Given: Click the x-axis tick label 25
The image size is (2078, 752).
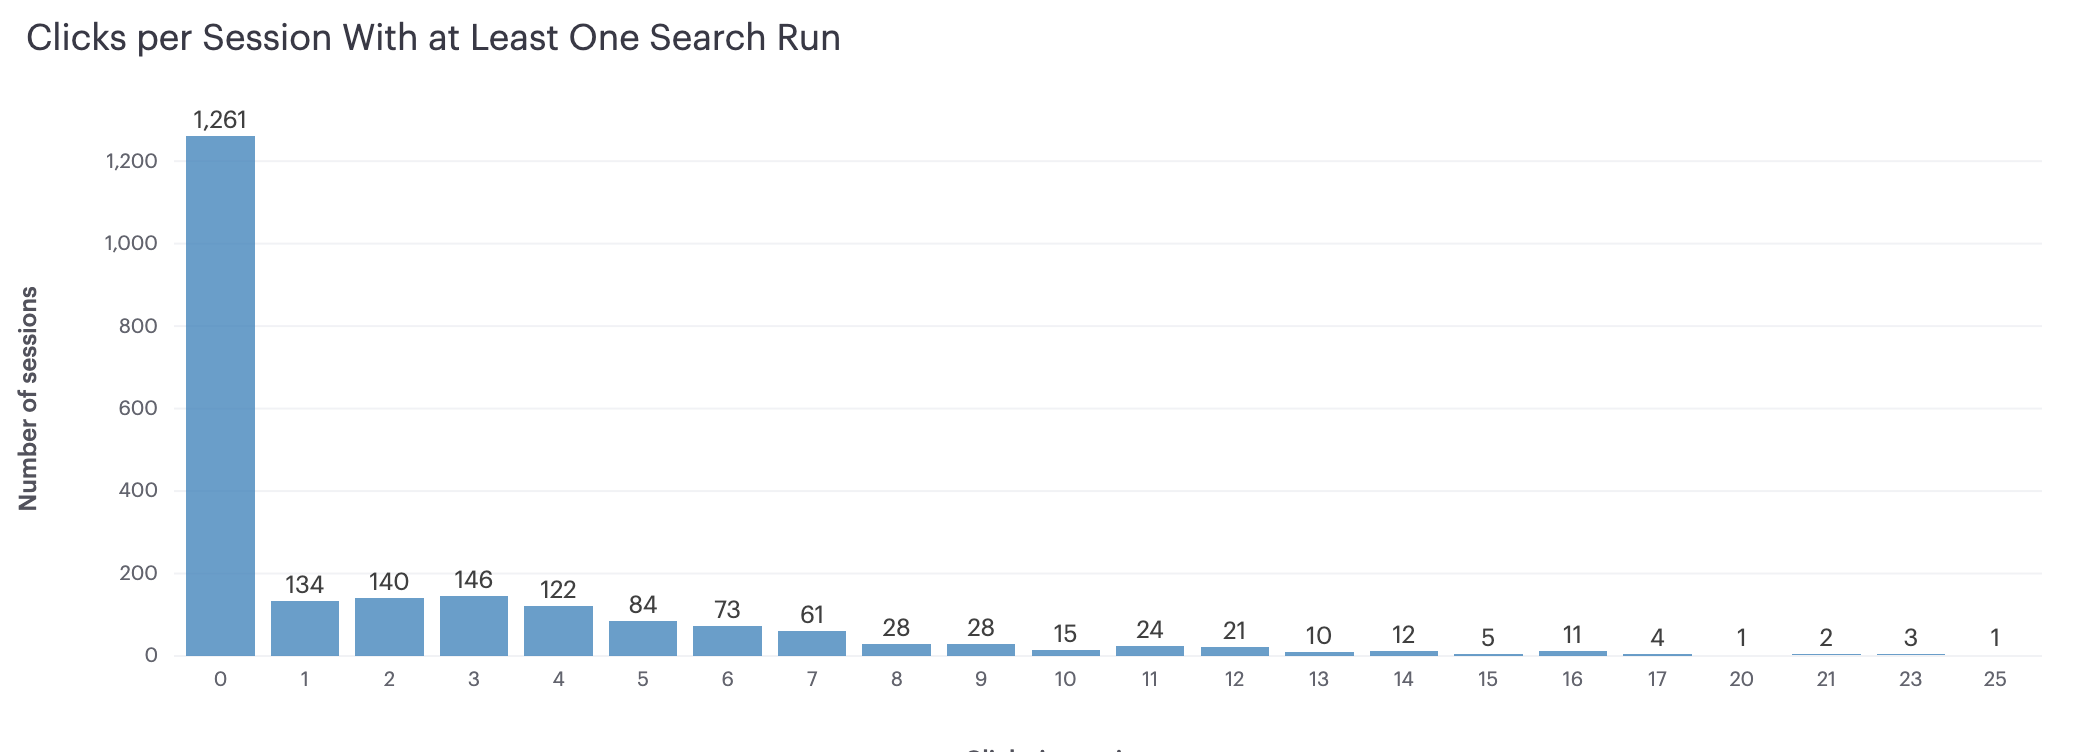Looking at the screenshot, I should (x=1995, y=679).
